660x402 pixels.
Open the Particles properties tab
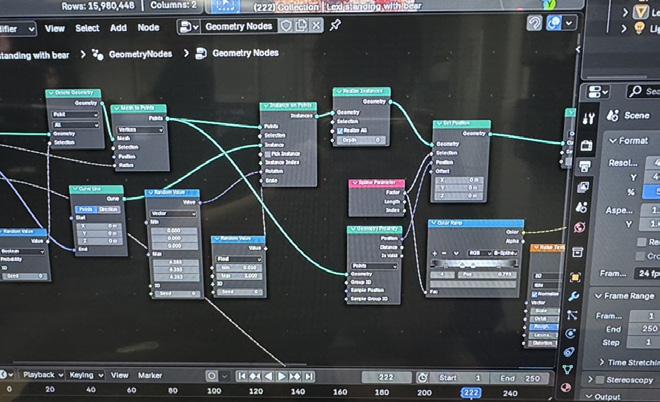(572, 315)
